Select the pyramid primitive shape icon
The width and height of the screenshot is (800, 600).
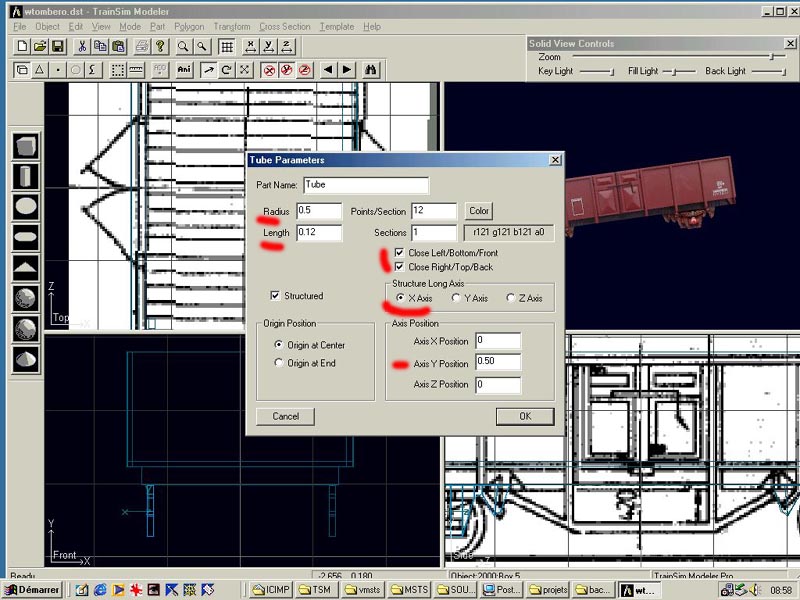[x=26, y=268]
